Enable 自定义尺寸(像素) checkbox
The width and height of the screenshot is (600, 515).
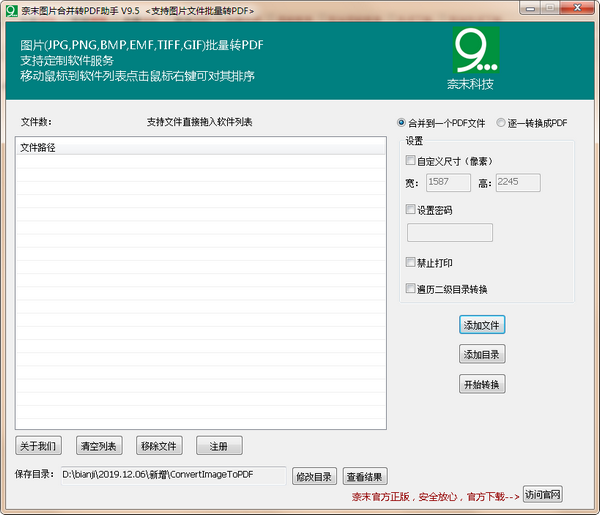click(410, 161)
